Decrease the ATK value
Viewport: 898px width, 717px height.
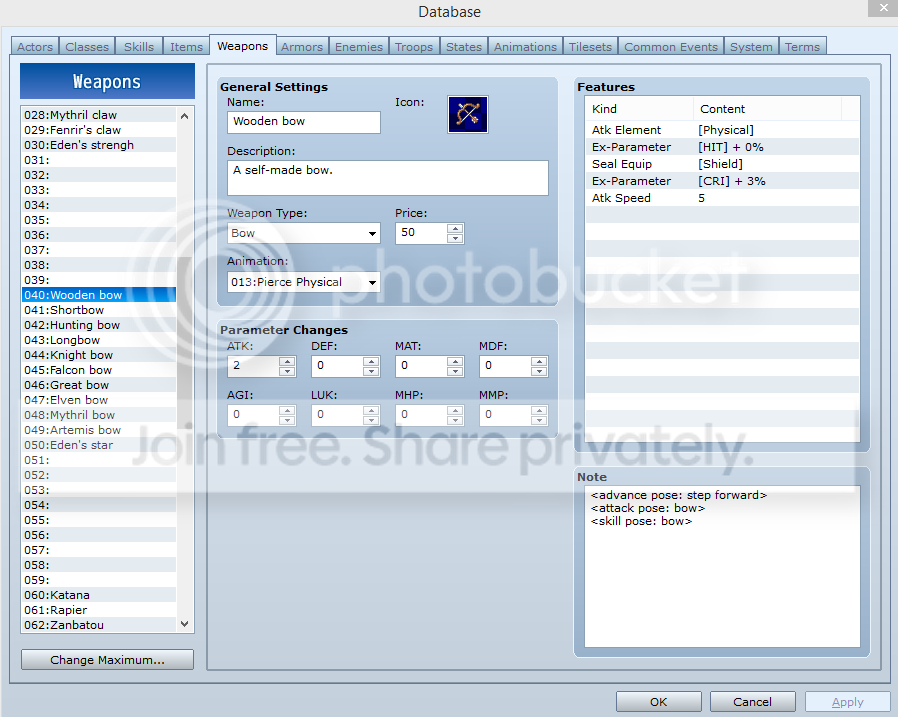click(287, 371)
